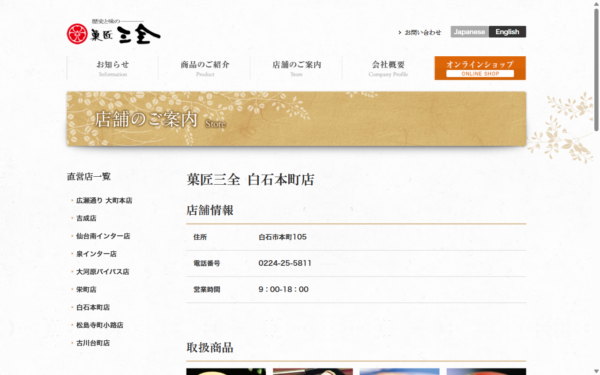The width and height of the screenshot is (600, 375).
Task: Select 広瀬通り 大町本店 in store list
Action: click(104, 201)
